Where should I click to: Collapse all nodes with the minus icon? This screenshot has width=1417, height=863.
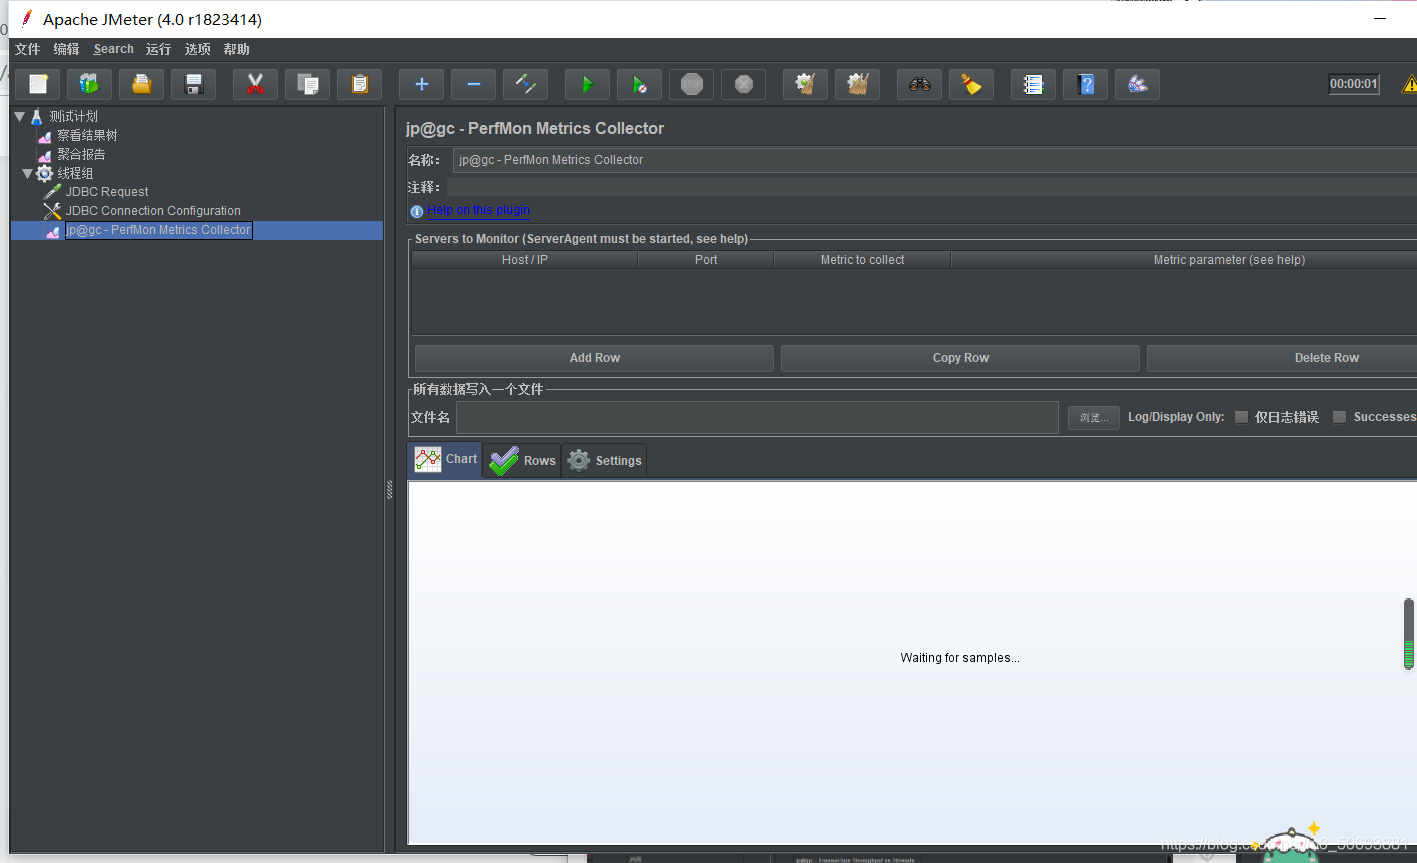pos(474,84)
